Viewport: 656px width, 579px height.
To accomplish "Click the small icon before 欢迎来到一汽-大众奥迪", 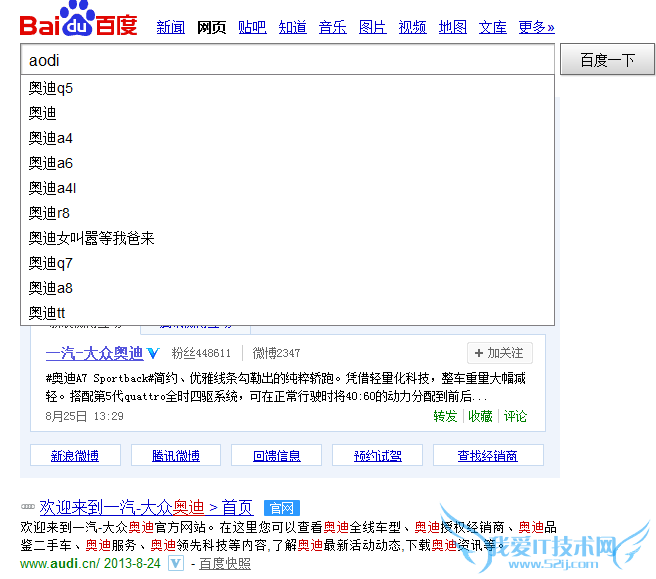I will click(28, 507).
